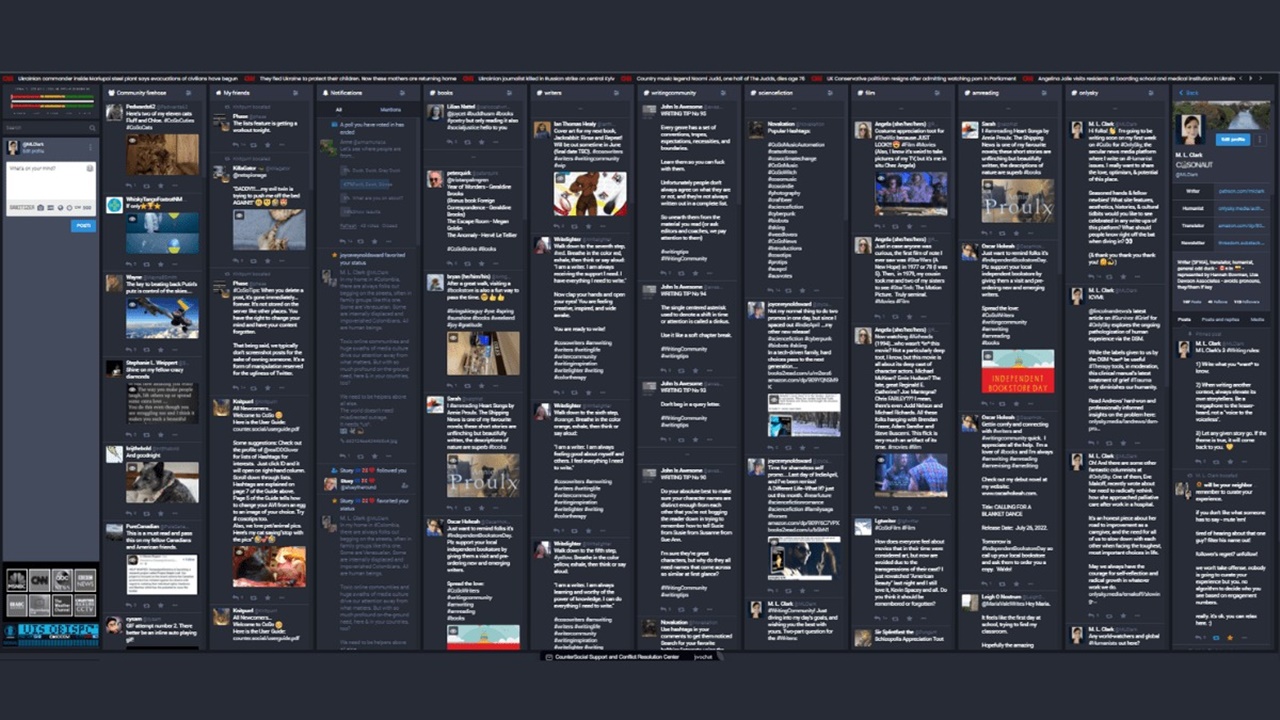Image resolution: width=1280 pixels, height=720 pixels.
Task: Switch to the Mentions notifications tab
Action: pos(391,110)
